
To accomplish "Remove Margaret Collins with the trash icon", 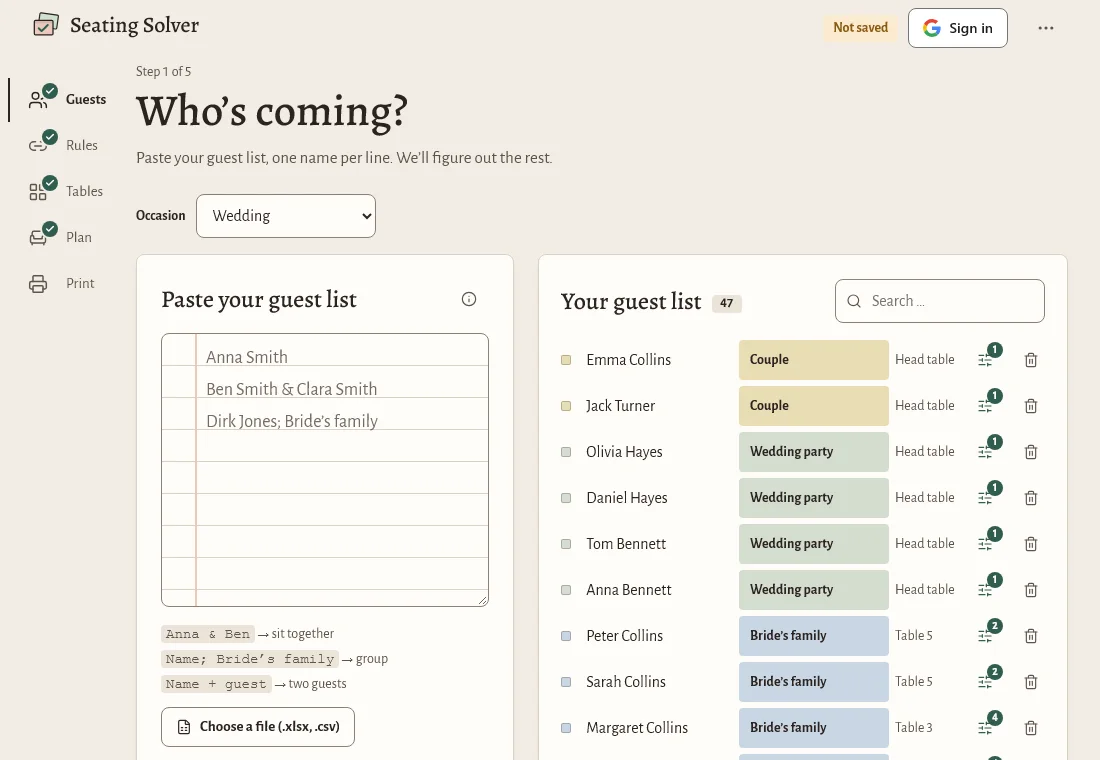I will tap(1031, 728).
